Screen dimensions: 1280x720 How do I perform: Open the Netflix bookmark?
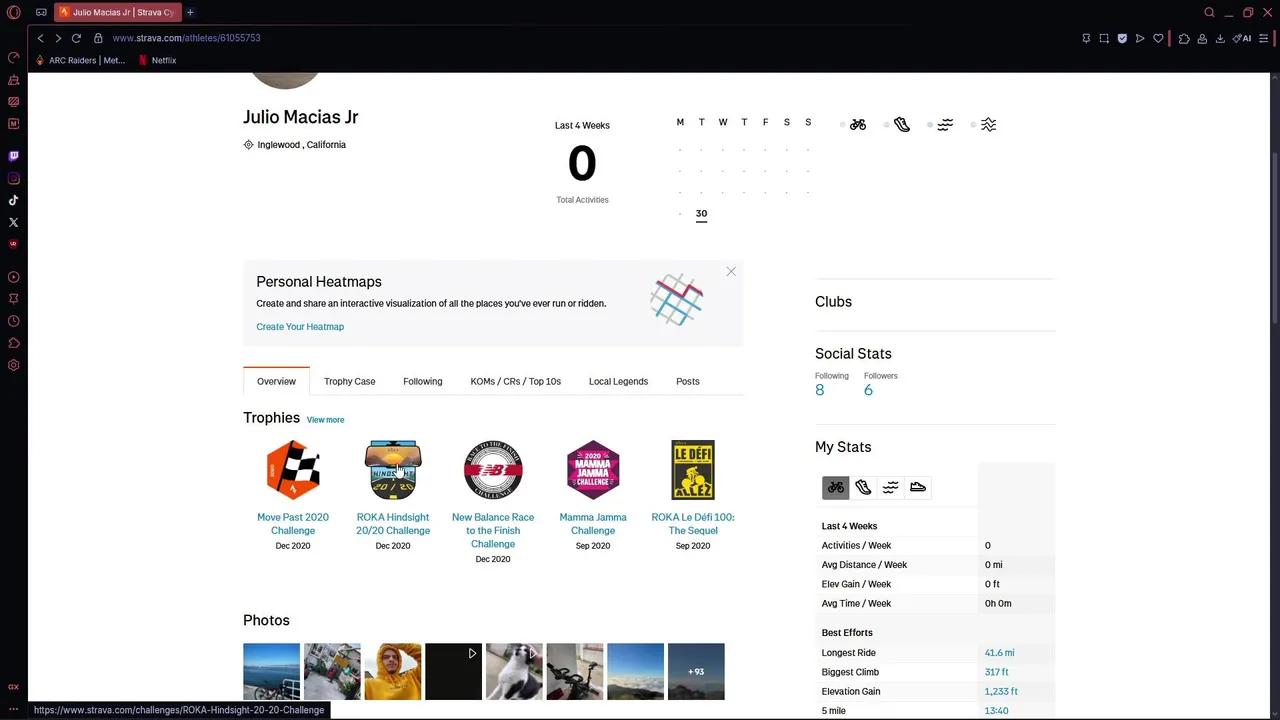coord(157,60)
